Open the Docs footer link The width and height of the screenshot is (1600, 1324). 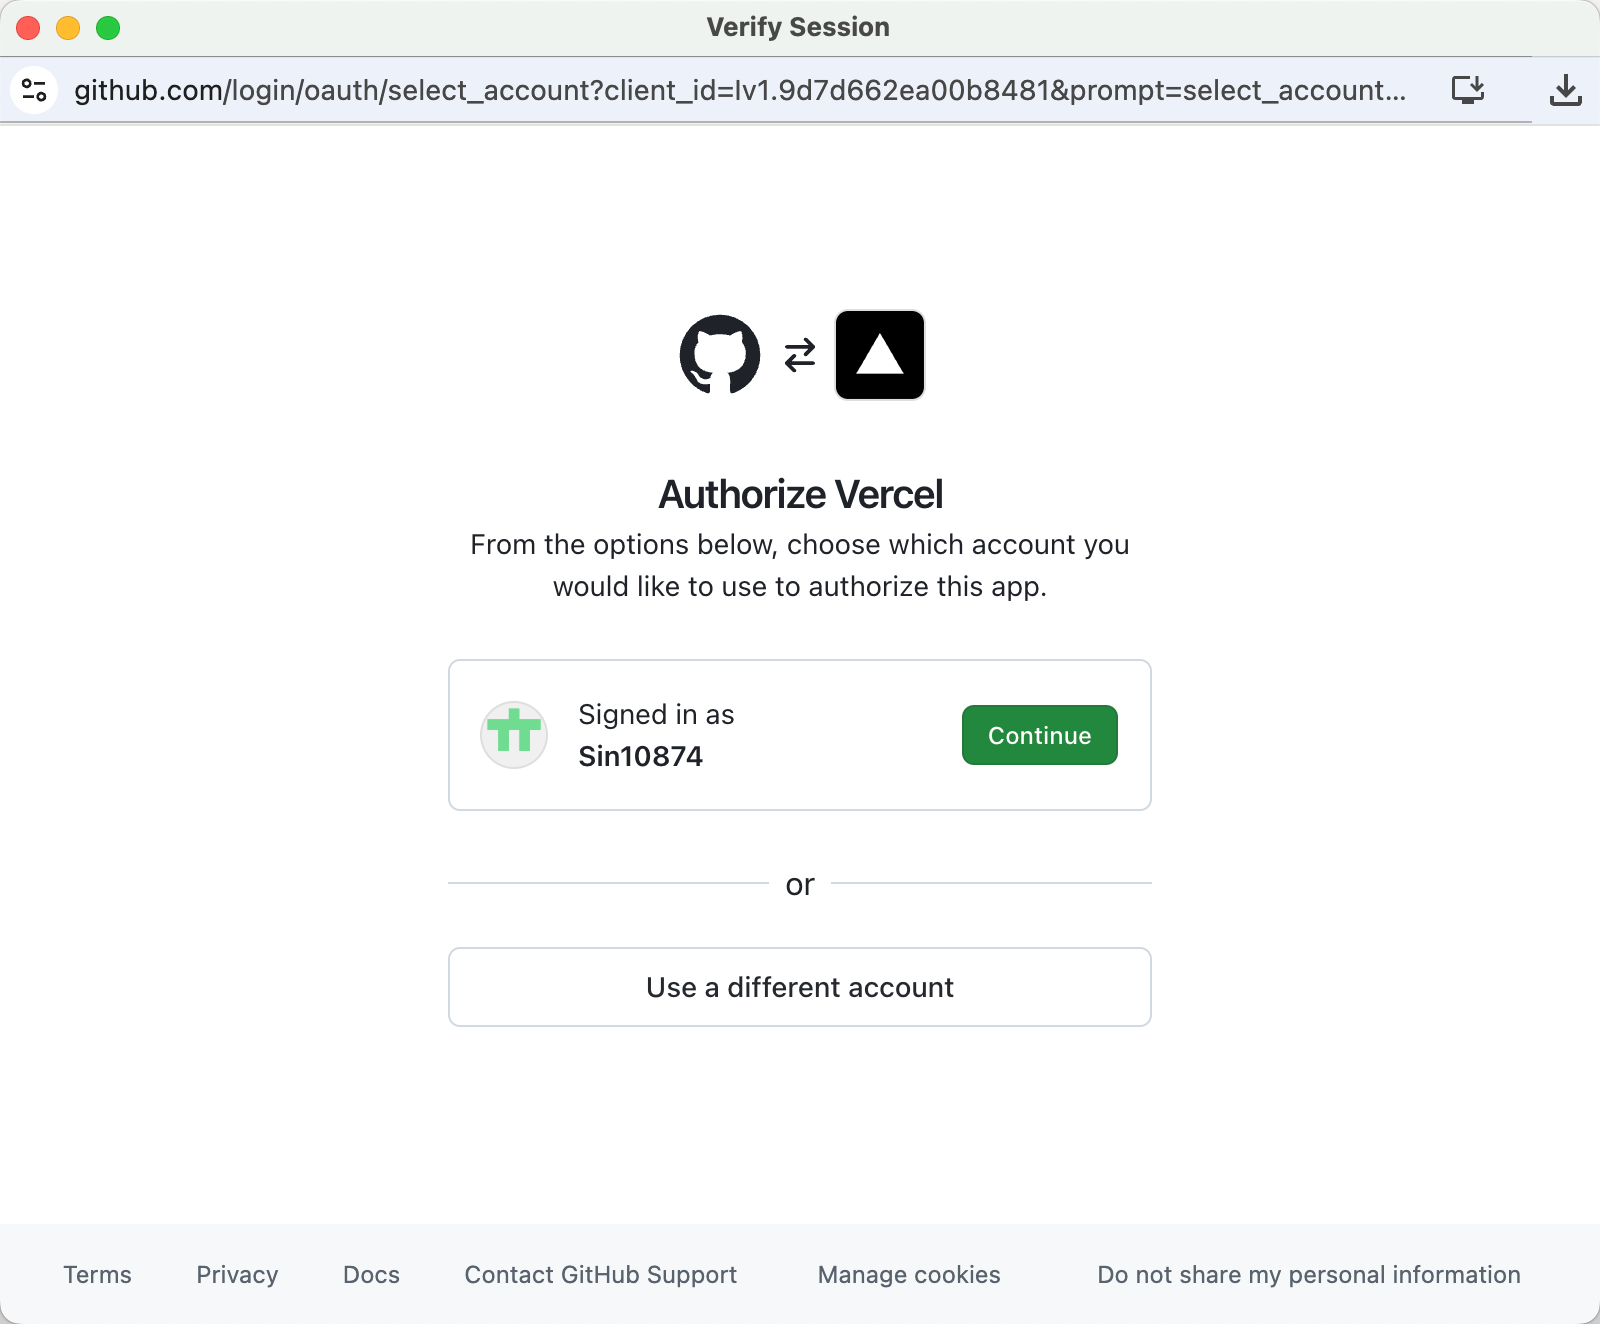371,1275
